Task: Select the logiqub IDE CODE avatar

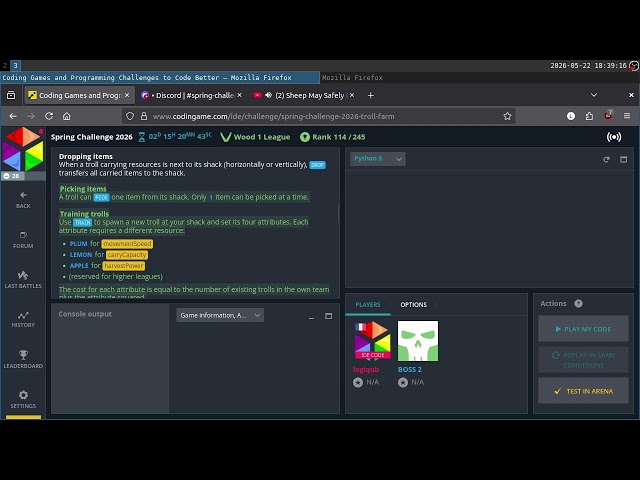Action: [x=373, y=341]
